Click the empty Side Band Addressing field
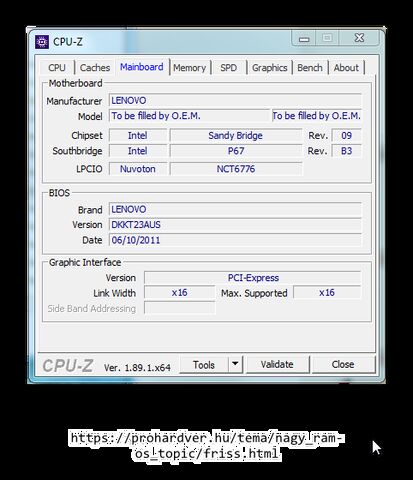413x480 pixels. tap(180, 308)
